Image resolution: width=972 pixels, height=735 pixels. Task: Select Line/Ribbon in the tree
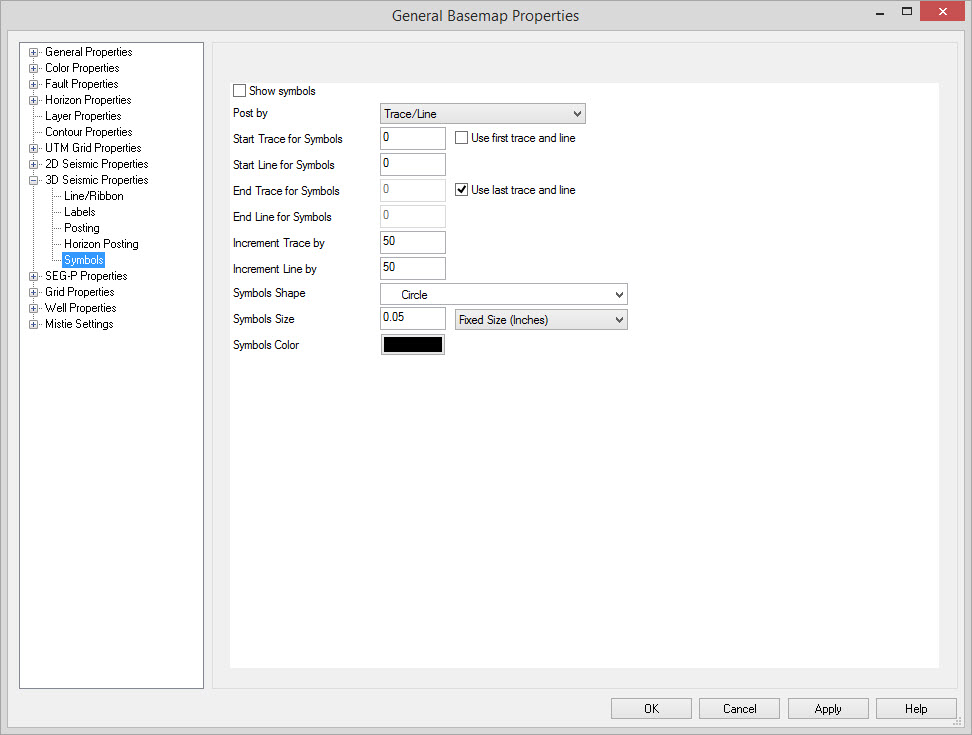click(x=93, y=196)
